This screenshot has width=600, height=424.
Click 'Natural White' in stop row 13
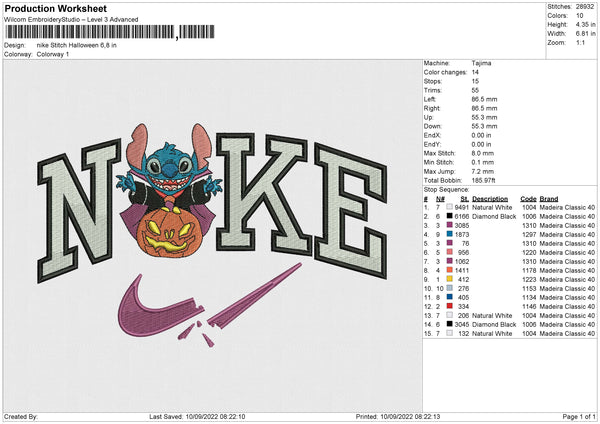tap(492, 316)
